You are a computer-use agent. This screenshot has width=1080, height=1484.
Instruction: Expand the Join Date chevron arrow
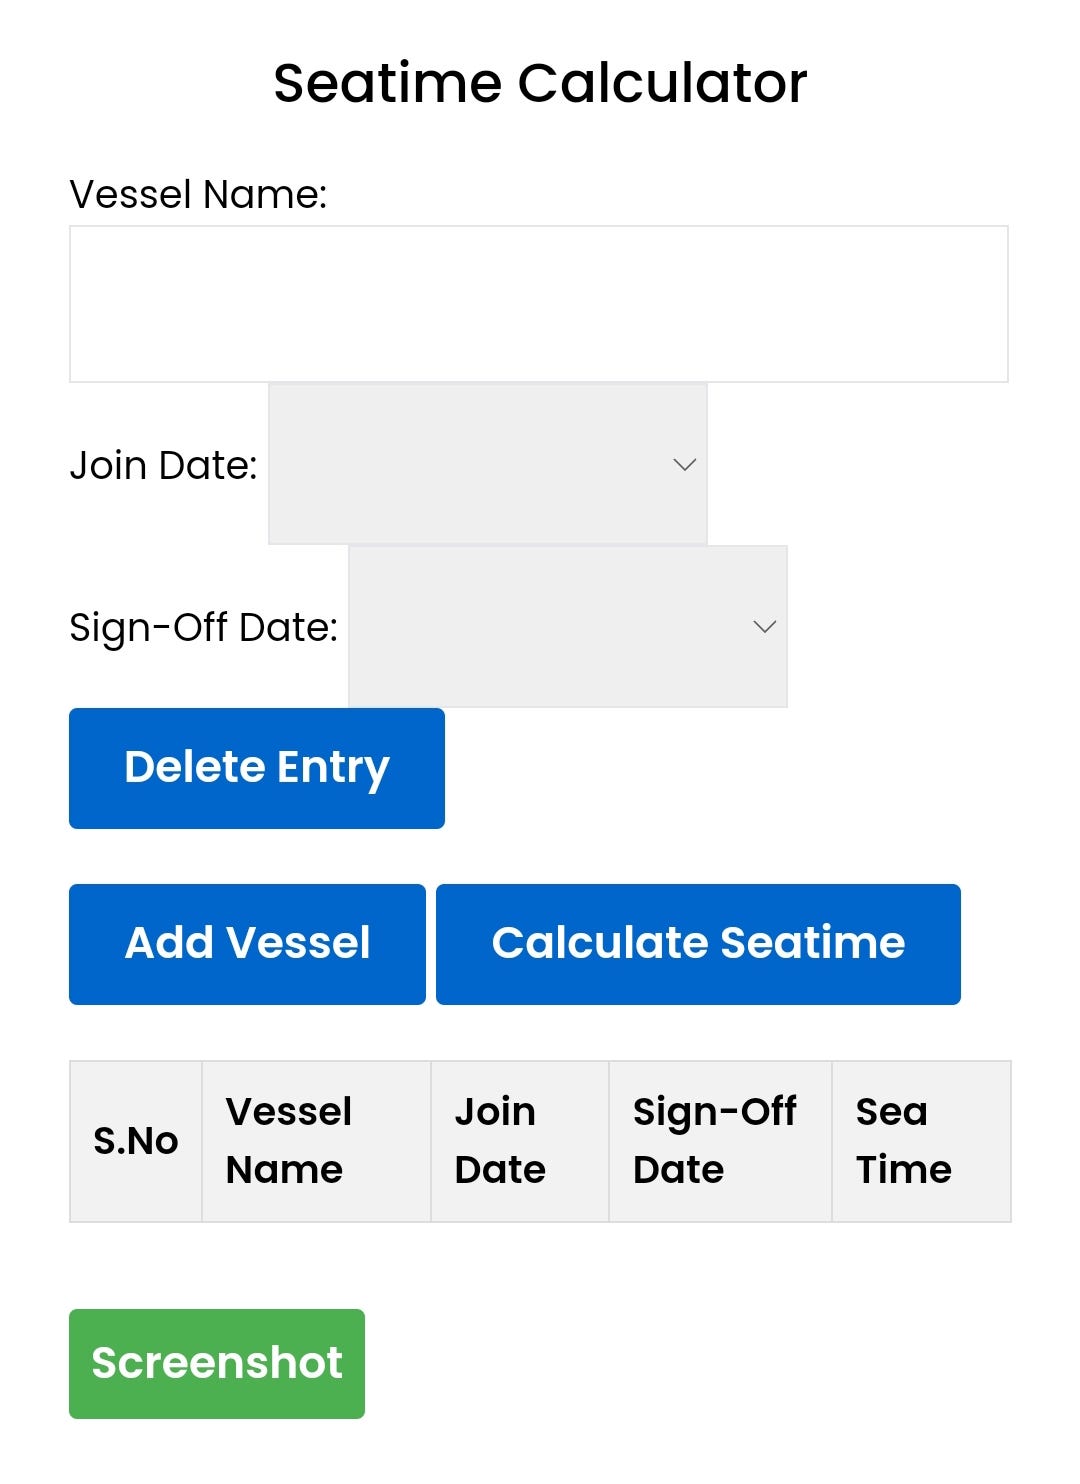click(x=683, y=464)
